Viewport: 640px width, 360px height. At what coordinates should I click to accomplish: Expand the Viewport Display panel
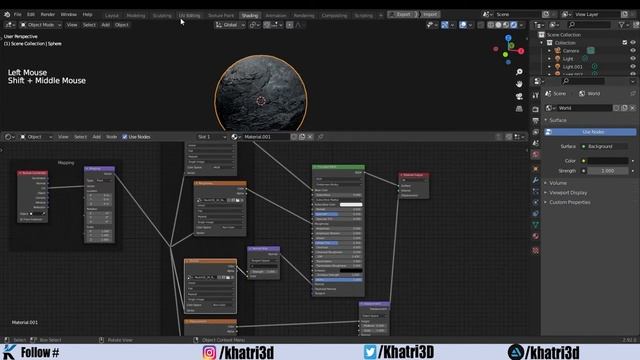pos(568,193)
